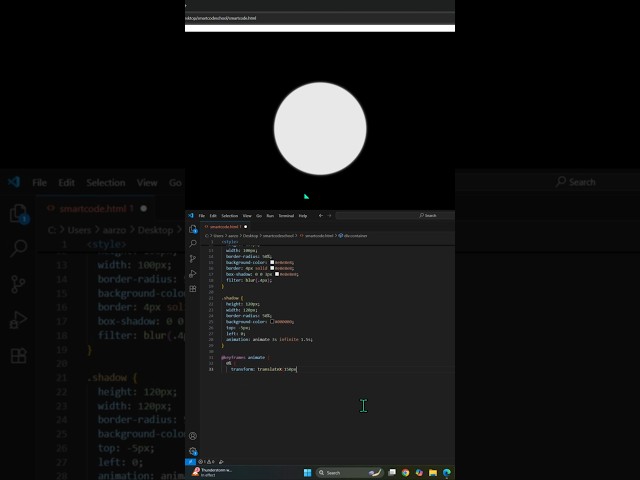
Task: Open File Explorer from the taskbar
Action: coord(433,473)
